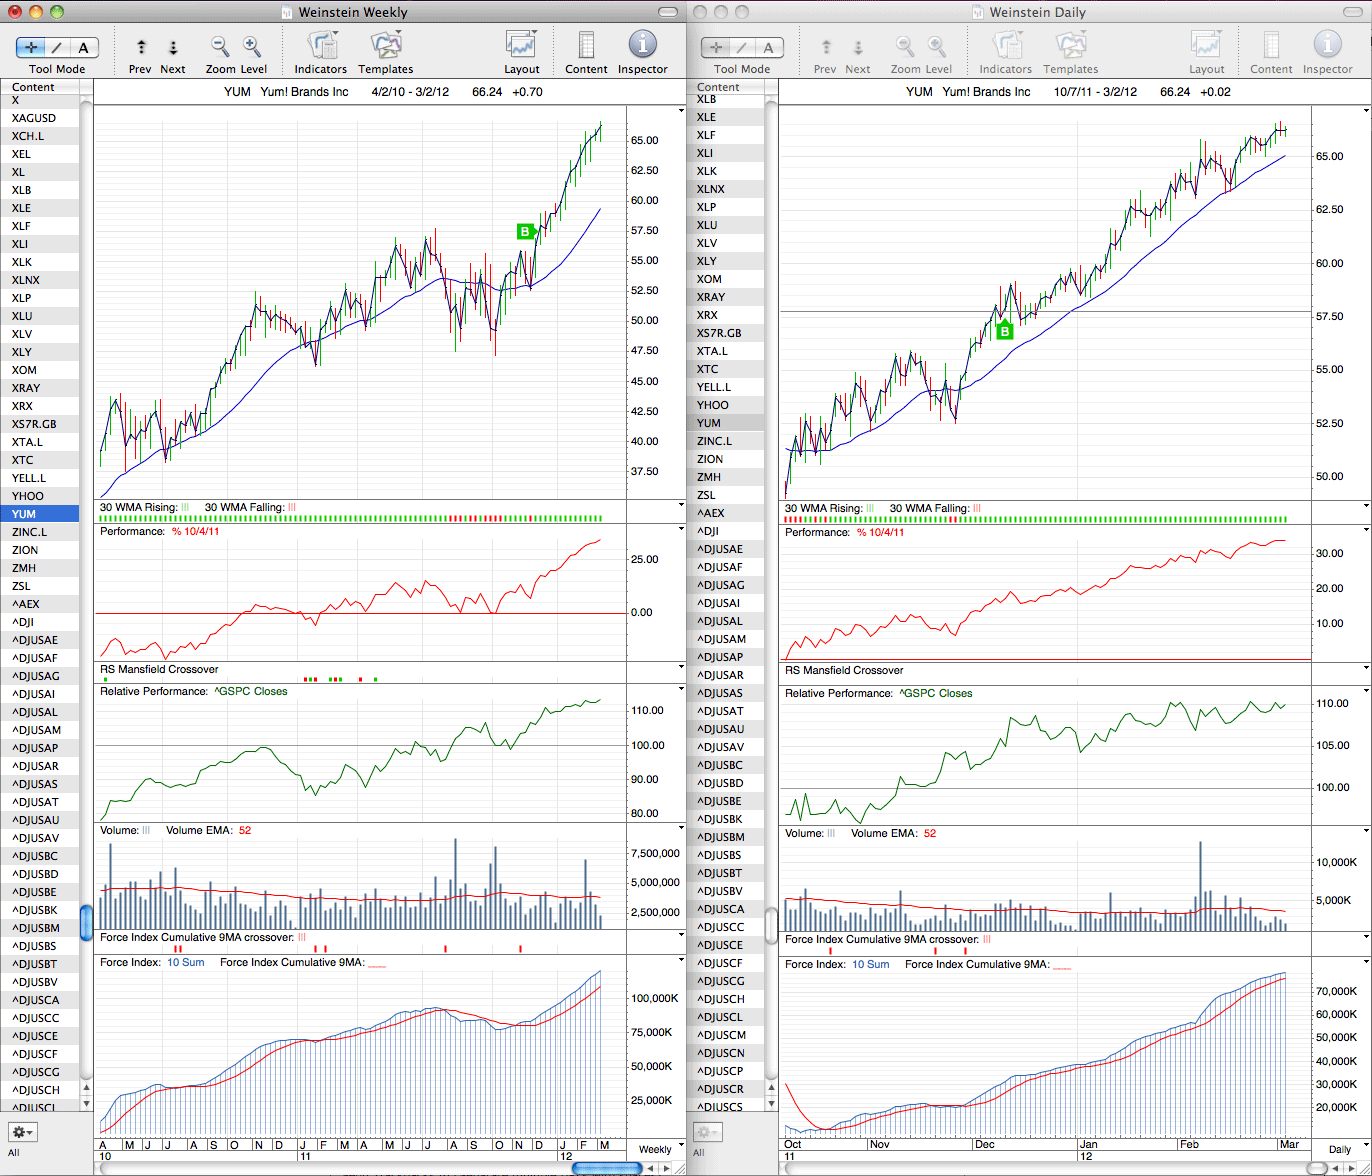Click Next arrow in Weinstein Weekly toolbar
Viewport: 1372px width, 1176px height.
click(x=173, y=47)
